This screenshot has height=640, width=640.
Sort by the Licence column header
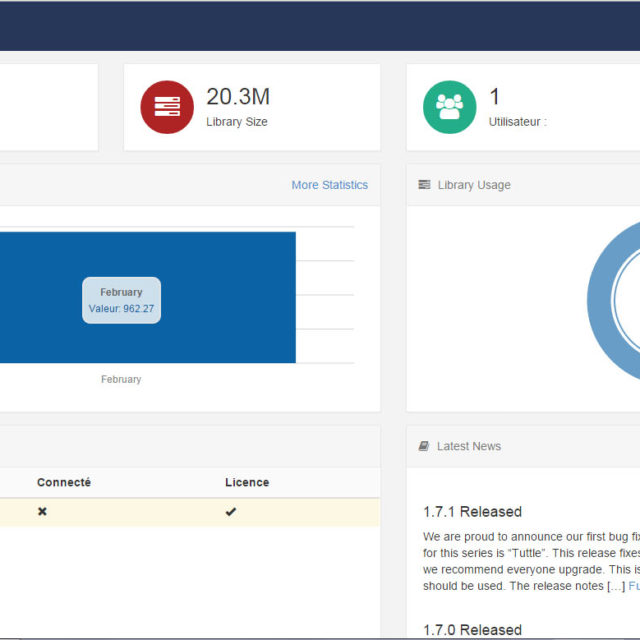point(247,482)
